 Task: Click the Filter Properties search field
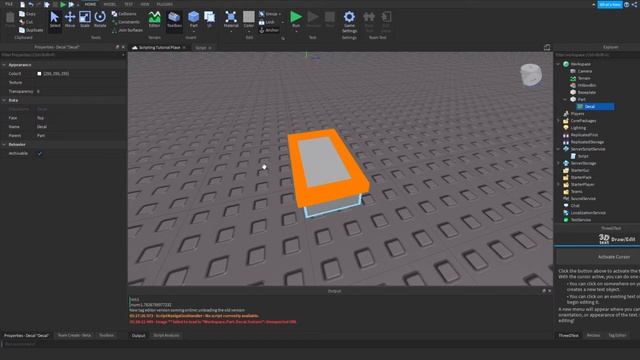pyautogui.click(x=63, y=55)
